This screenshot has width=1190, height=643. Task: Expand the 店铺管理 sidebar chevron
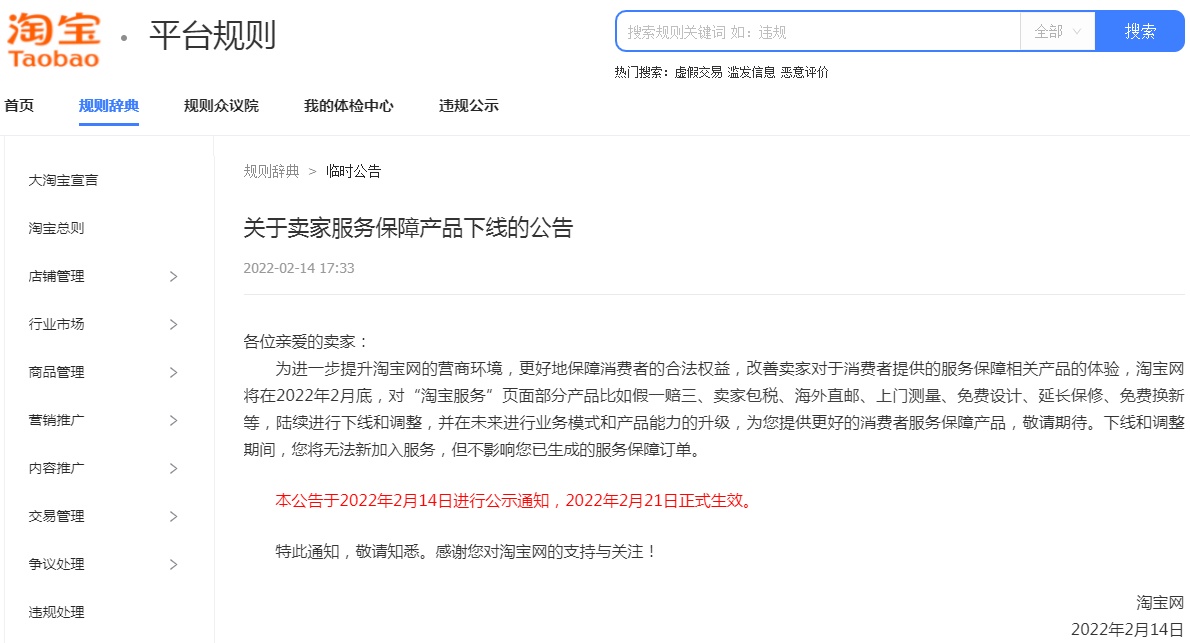pyautogui.click(x=174, y=276)
